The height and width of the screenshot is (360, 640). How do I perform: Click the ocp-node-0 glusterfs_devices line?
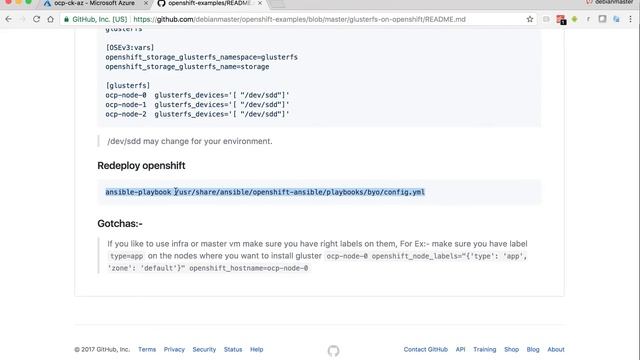[198, 95]
